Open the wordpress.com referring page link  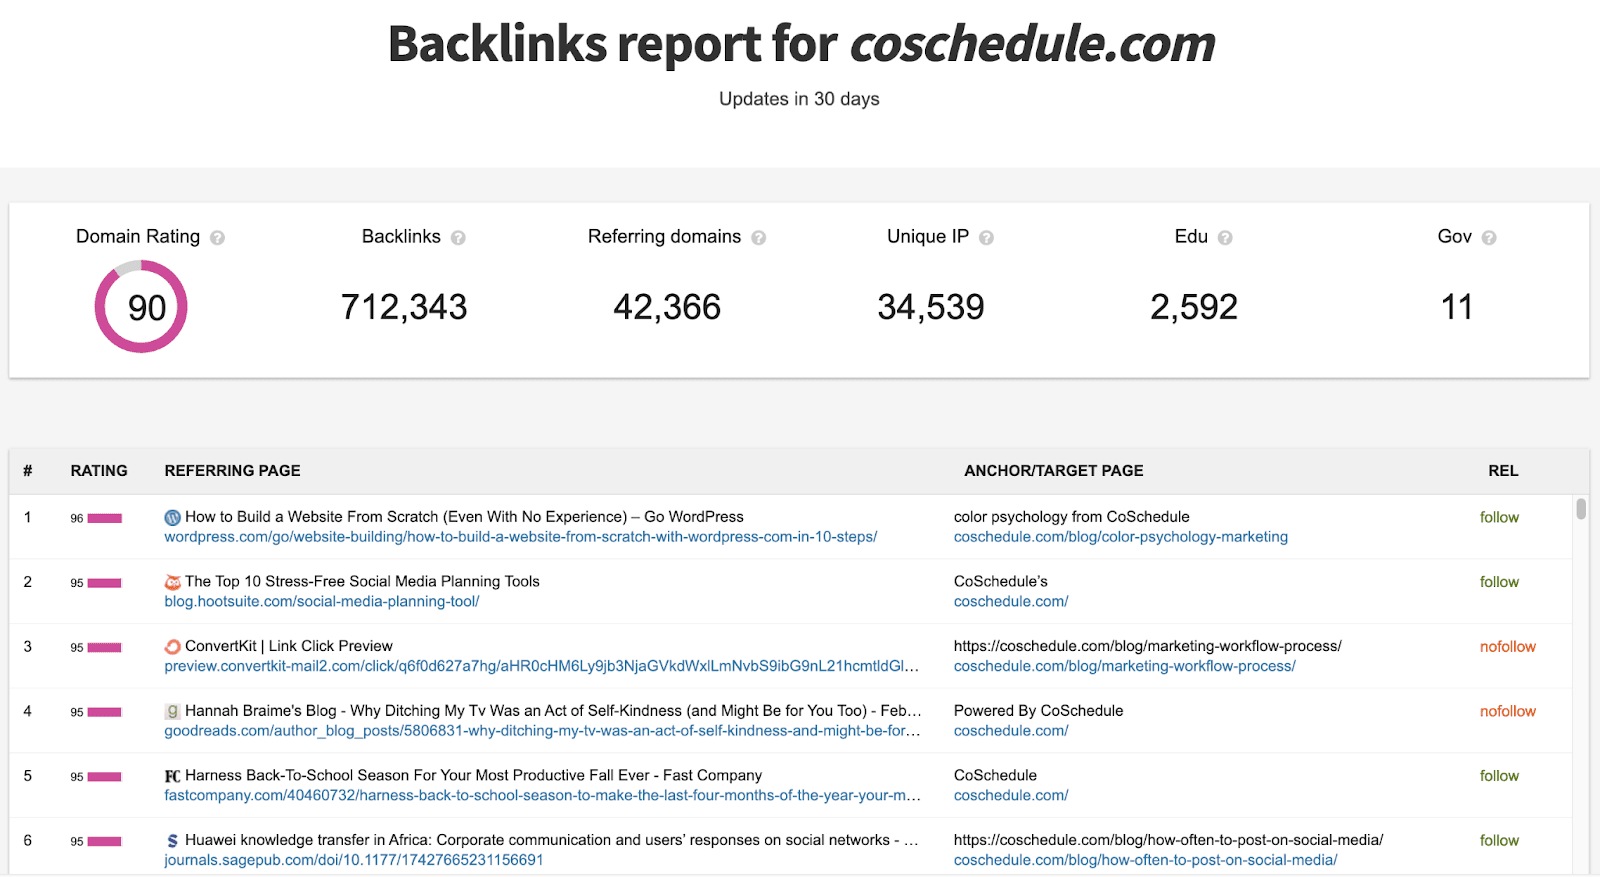pyautogui.click(x=520, y=537)
